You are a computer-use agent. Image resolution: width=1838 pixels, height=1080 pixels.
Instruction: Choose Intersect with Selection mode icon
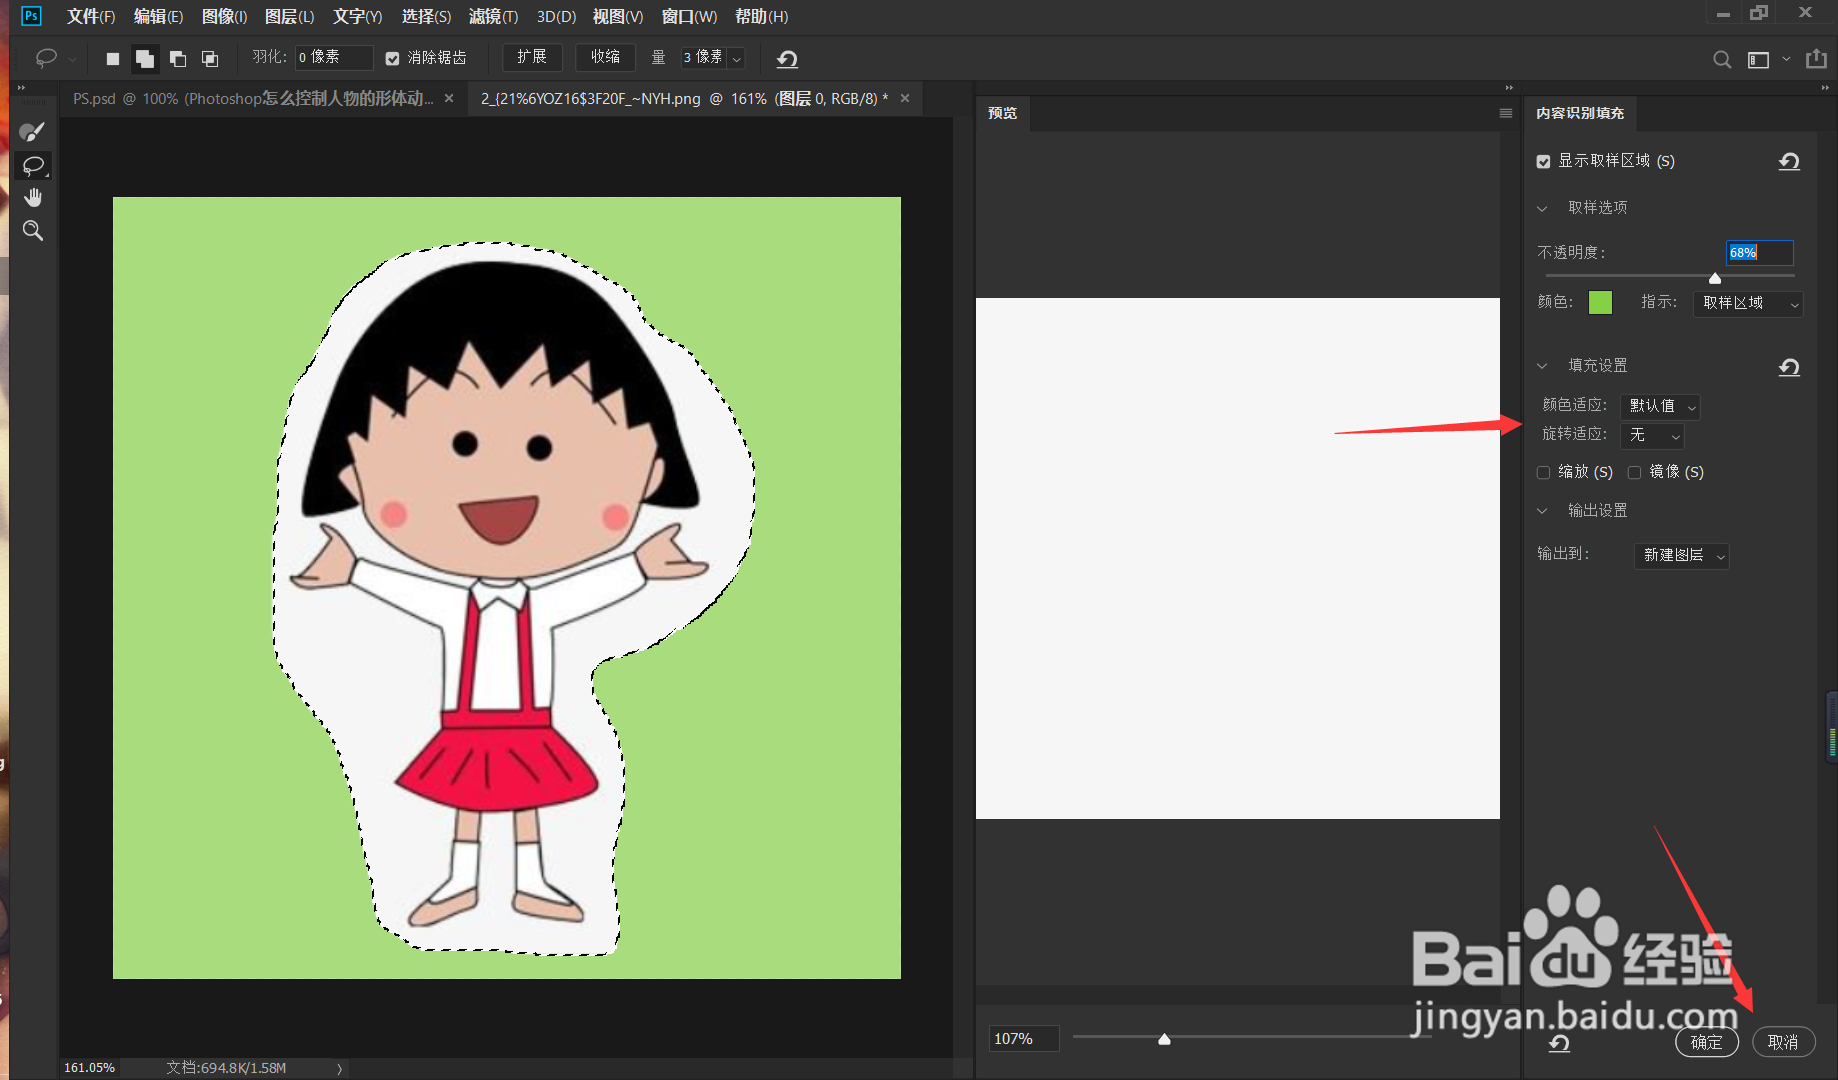click(x=210, y=59)
